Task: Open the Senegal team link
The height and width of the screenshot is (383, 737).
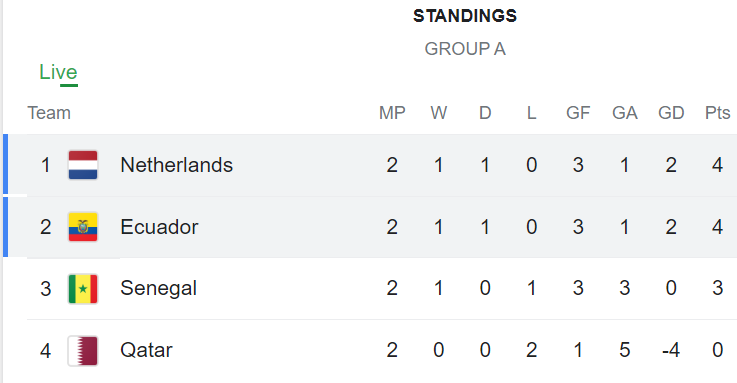Action: pos(158,289)
